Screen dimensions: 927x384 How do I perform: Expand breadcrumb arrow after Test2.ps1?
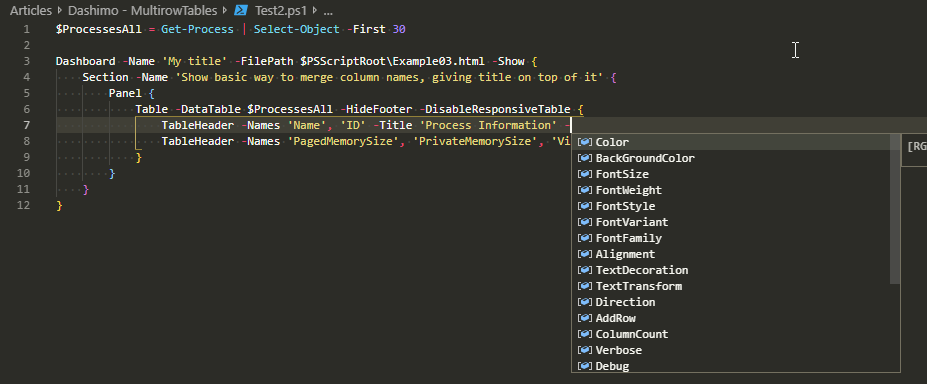pyautogui.click(x=315, y=11)
